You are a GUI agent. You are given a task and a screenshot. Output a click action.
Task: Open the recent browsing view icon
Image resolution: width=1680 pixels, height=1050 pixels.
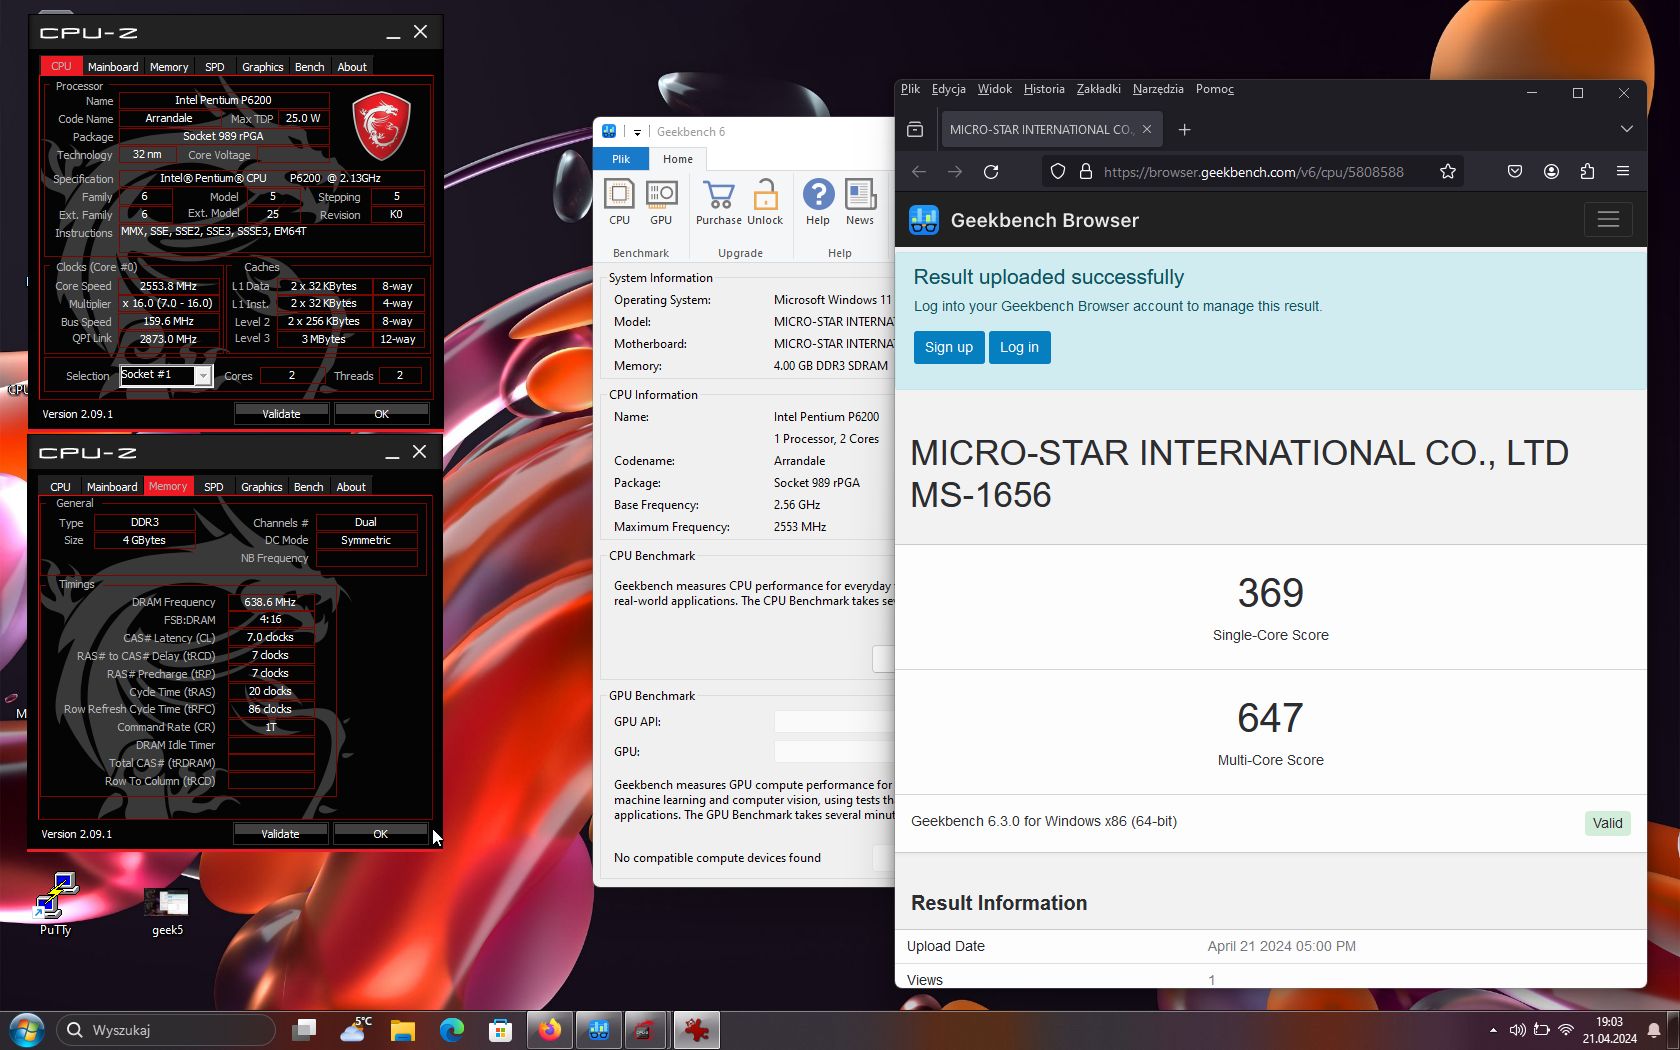[x=914, y=129]
